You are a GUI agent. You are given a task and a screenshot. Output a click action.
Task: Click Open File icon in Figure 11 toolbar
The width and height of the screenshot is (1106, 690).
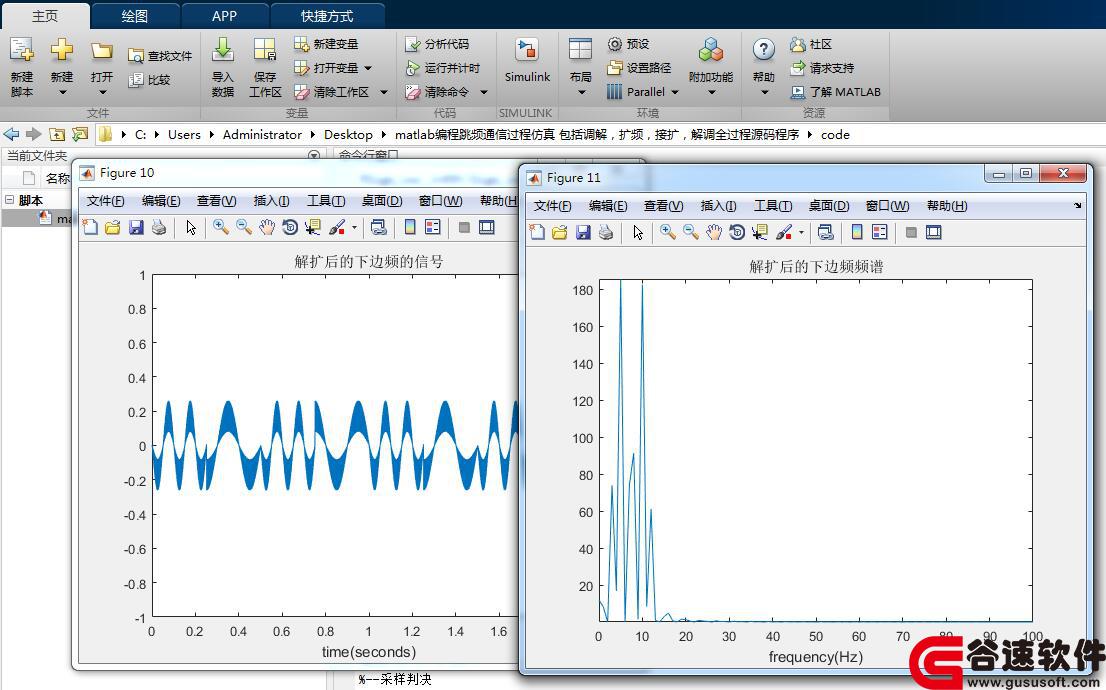pos(560,232)
